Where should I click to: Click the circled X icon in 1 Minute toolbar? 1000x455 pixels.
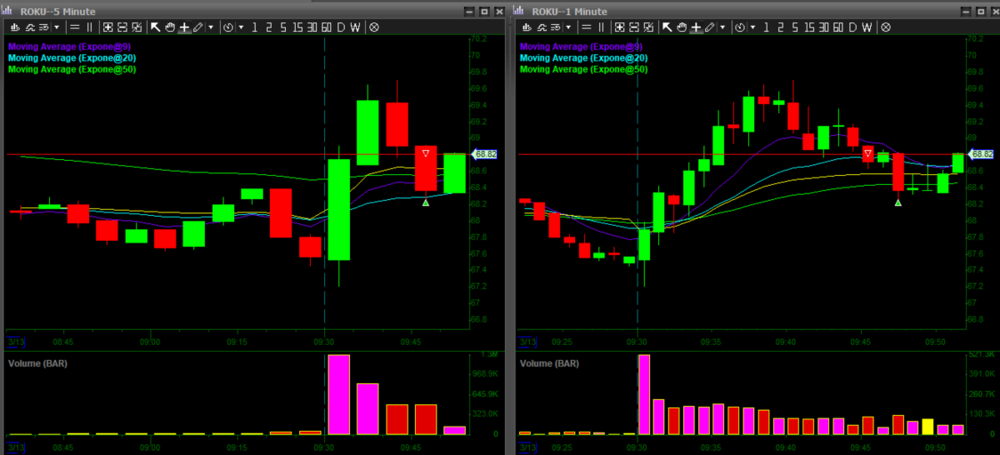[886, 27]
